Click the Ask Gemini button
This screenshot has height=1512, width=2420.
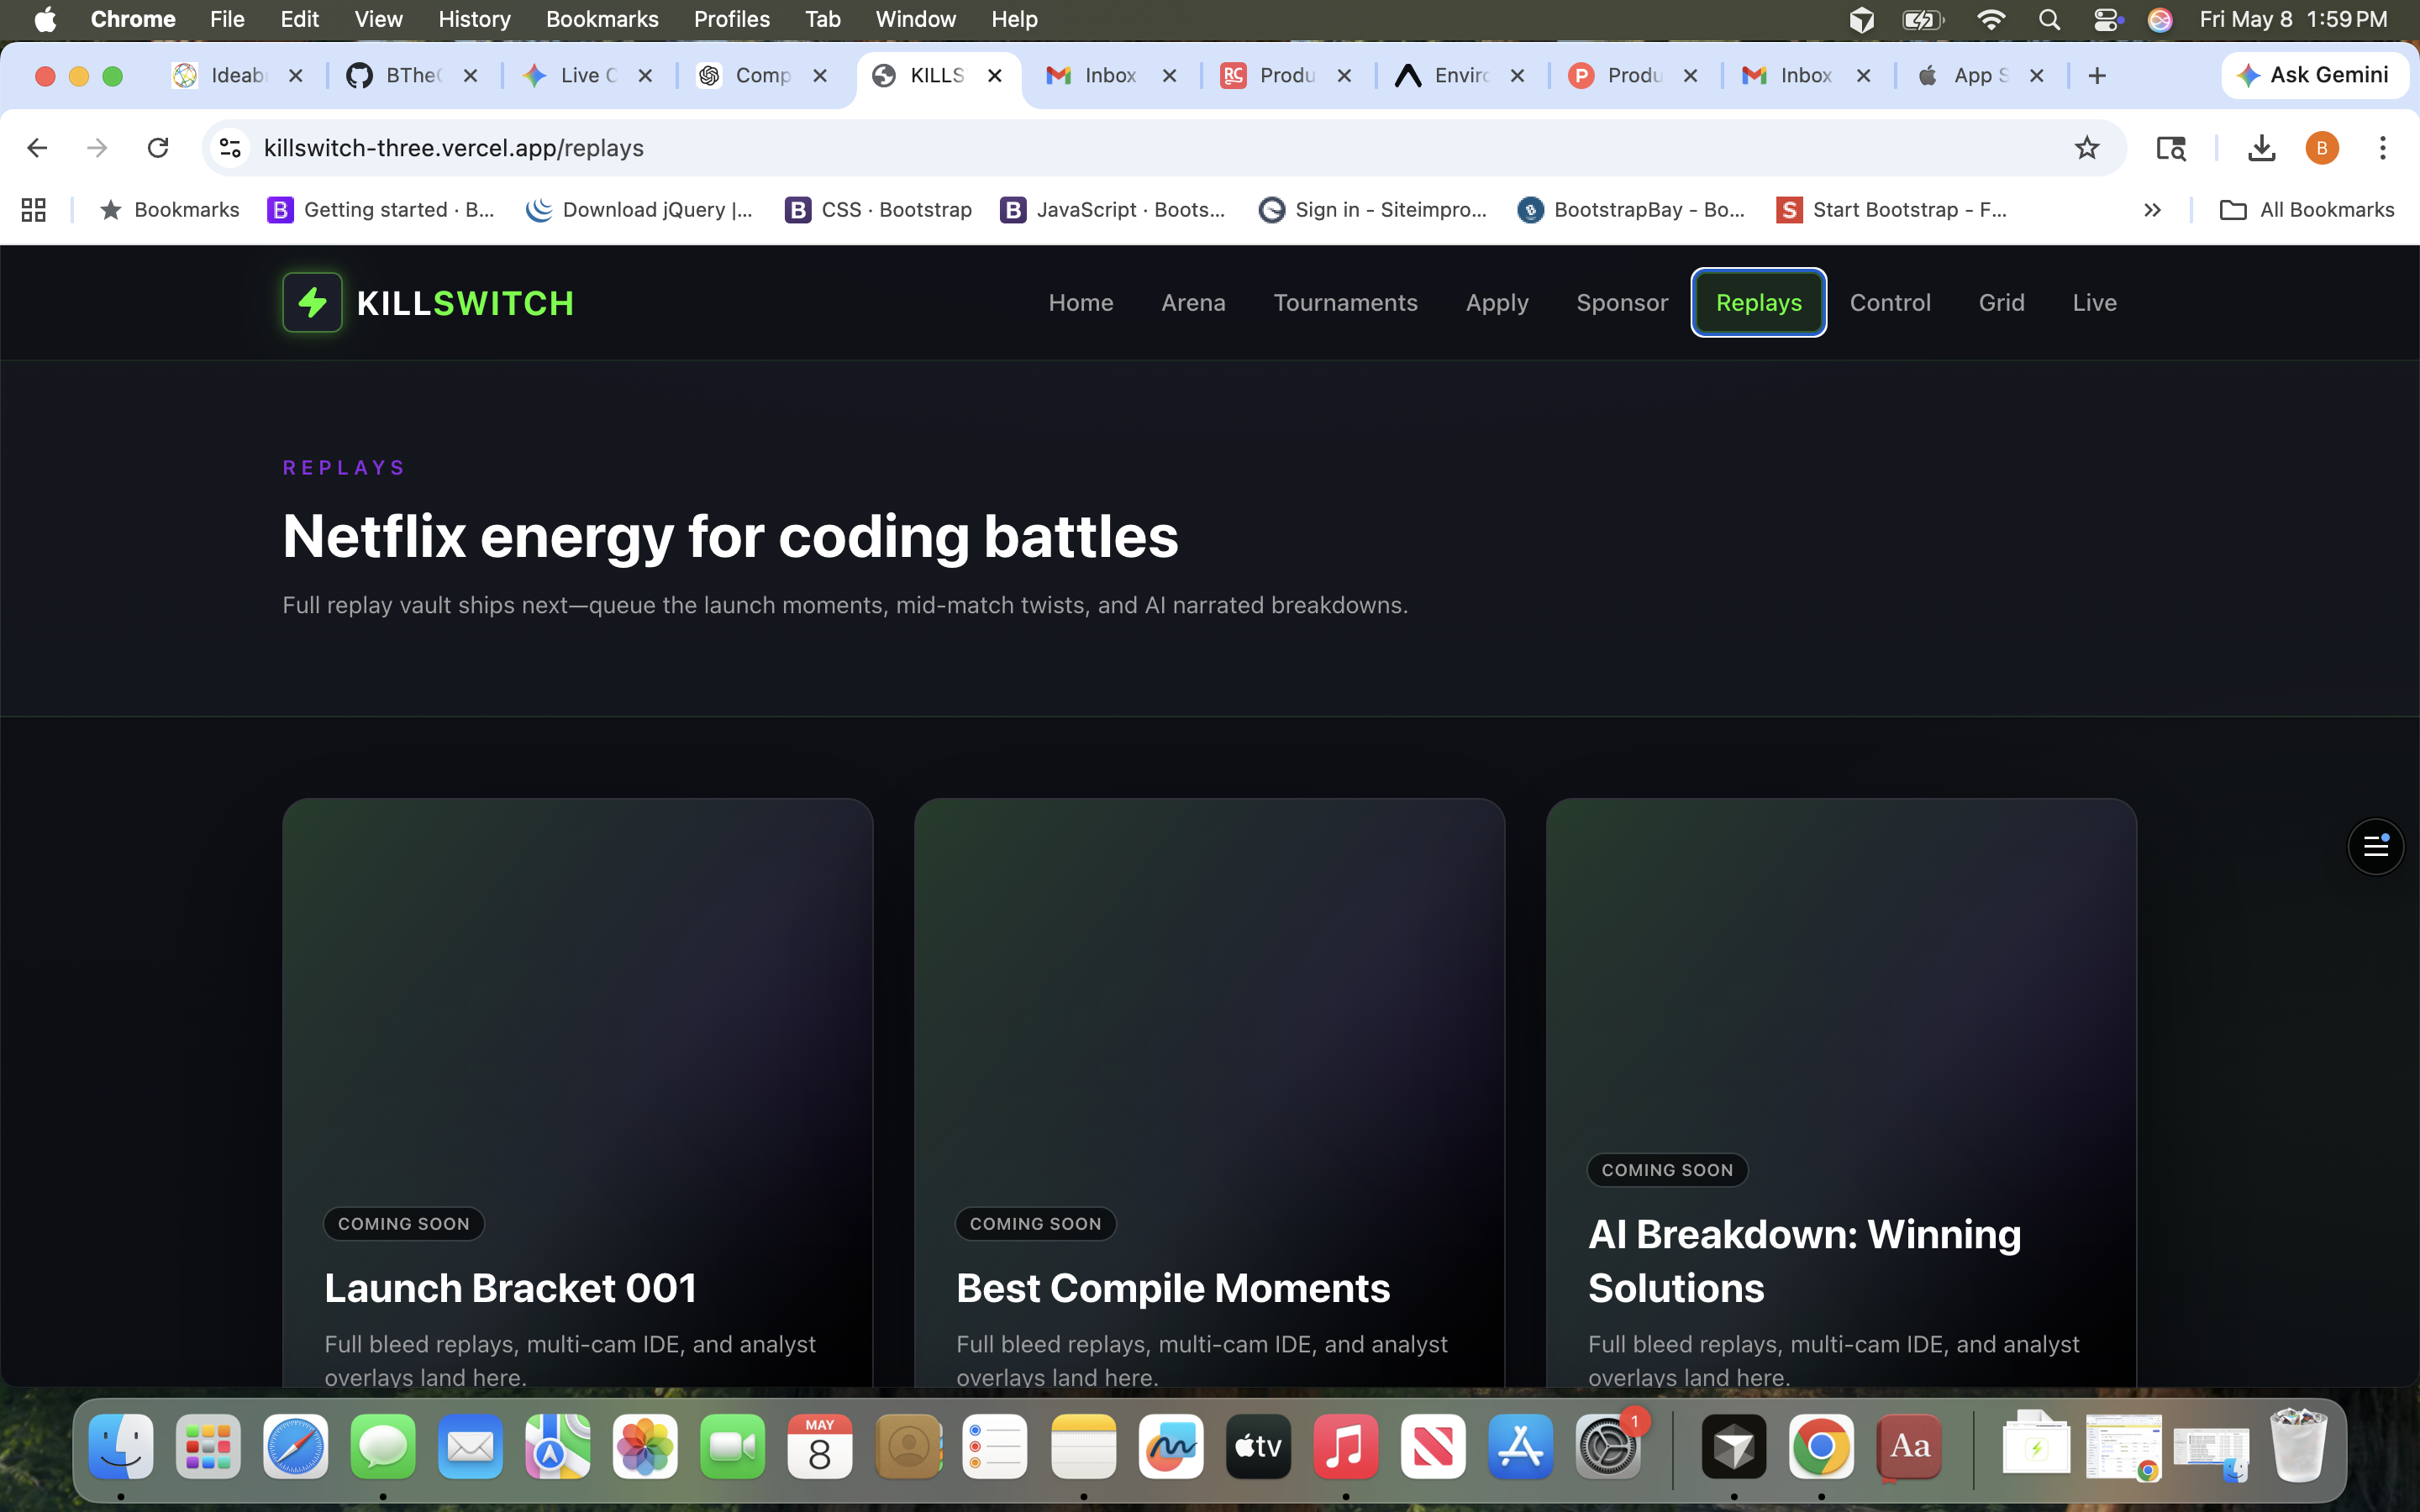click(x=2314, y=75)
